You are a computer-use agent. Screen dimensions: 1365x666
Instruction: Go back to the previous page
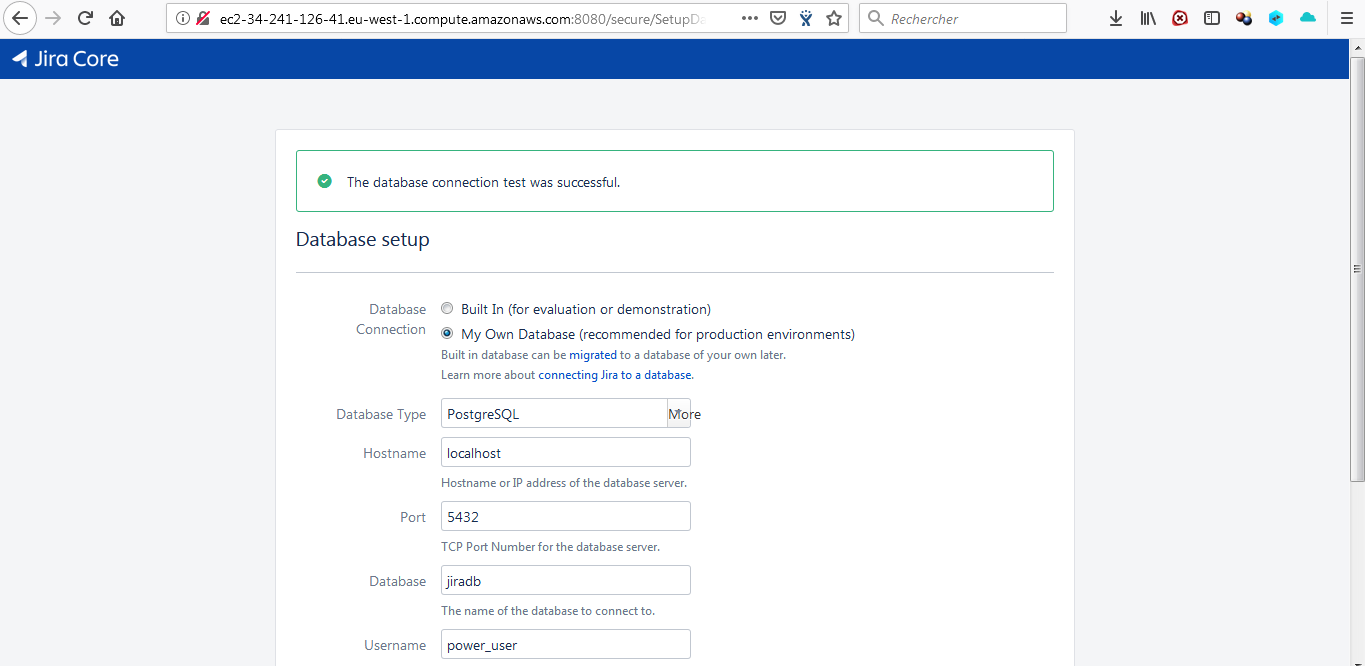pos(20,18)
